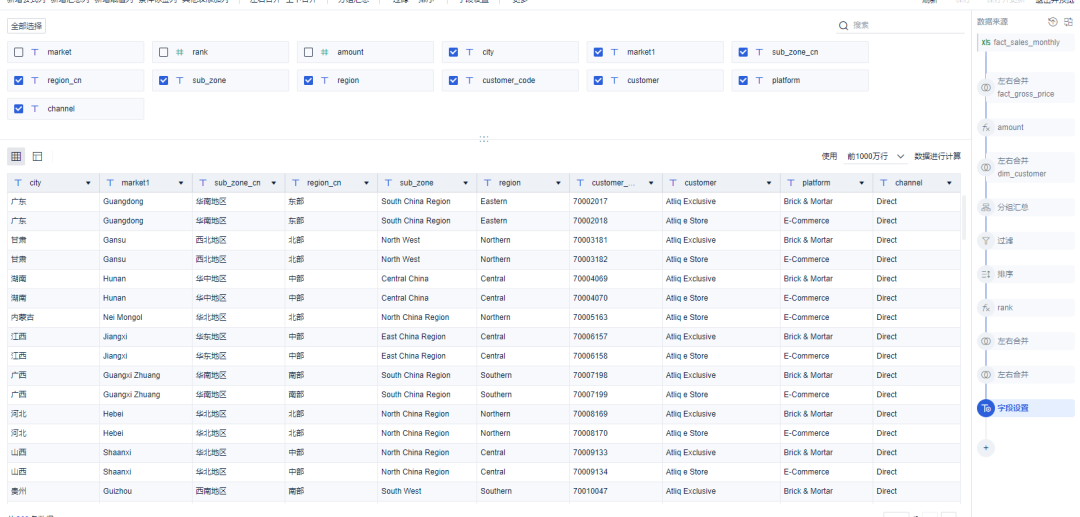Select the amount step label
Viewport: 1080px width, 517px height.
1010,127
